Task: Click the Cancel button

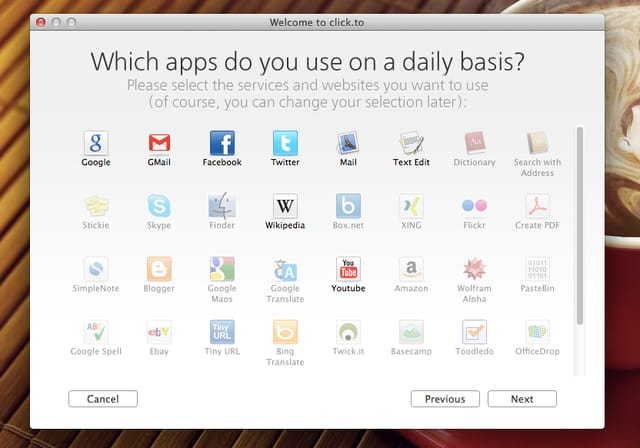Action: pyautogui.click(x=103, y=399)
